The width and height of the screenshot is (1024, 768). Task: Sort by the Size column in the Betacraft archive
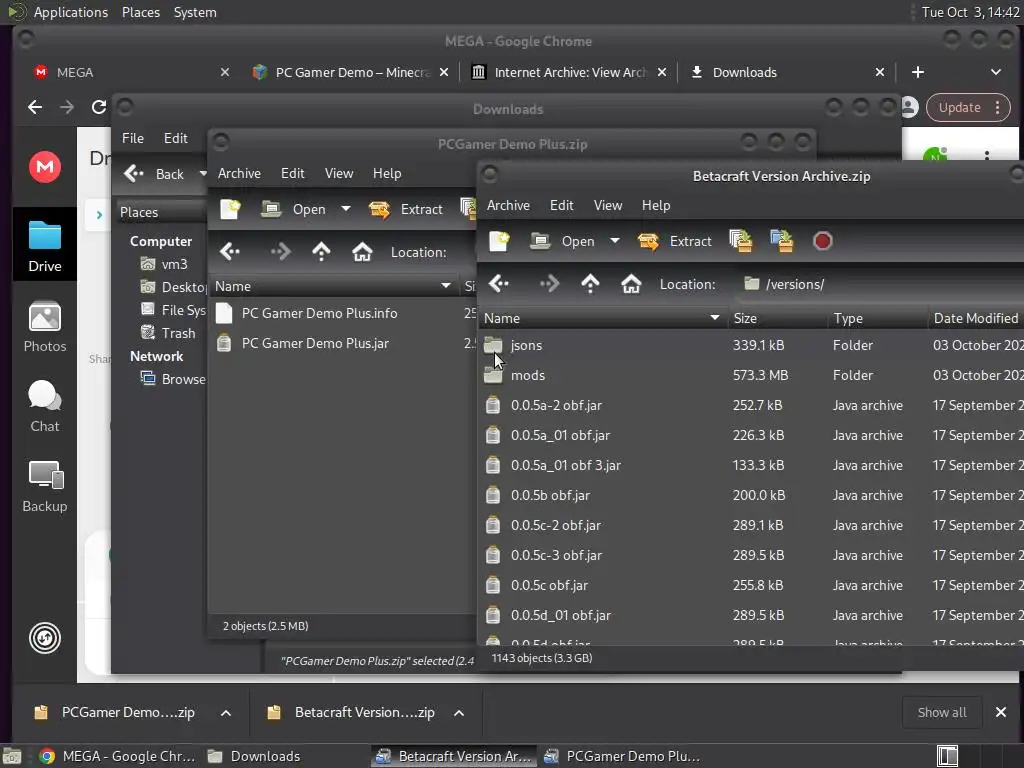pos(777,318)
